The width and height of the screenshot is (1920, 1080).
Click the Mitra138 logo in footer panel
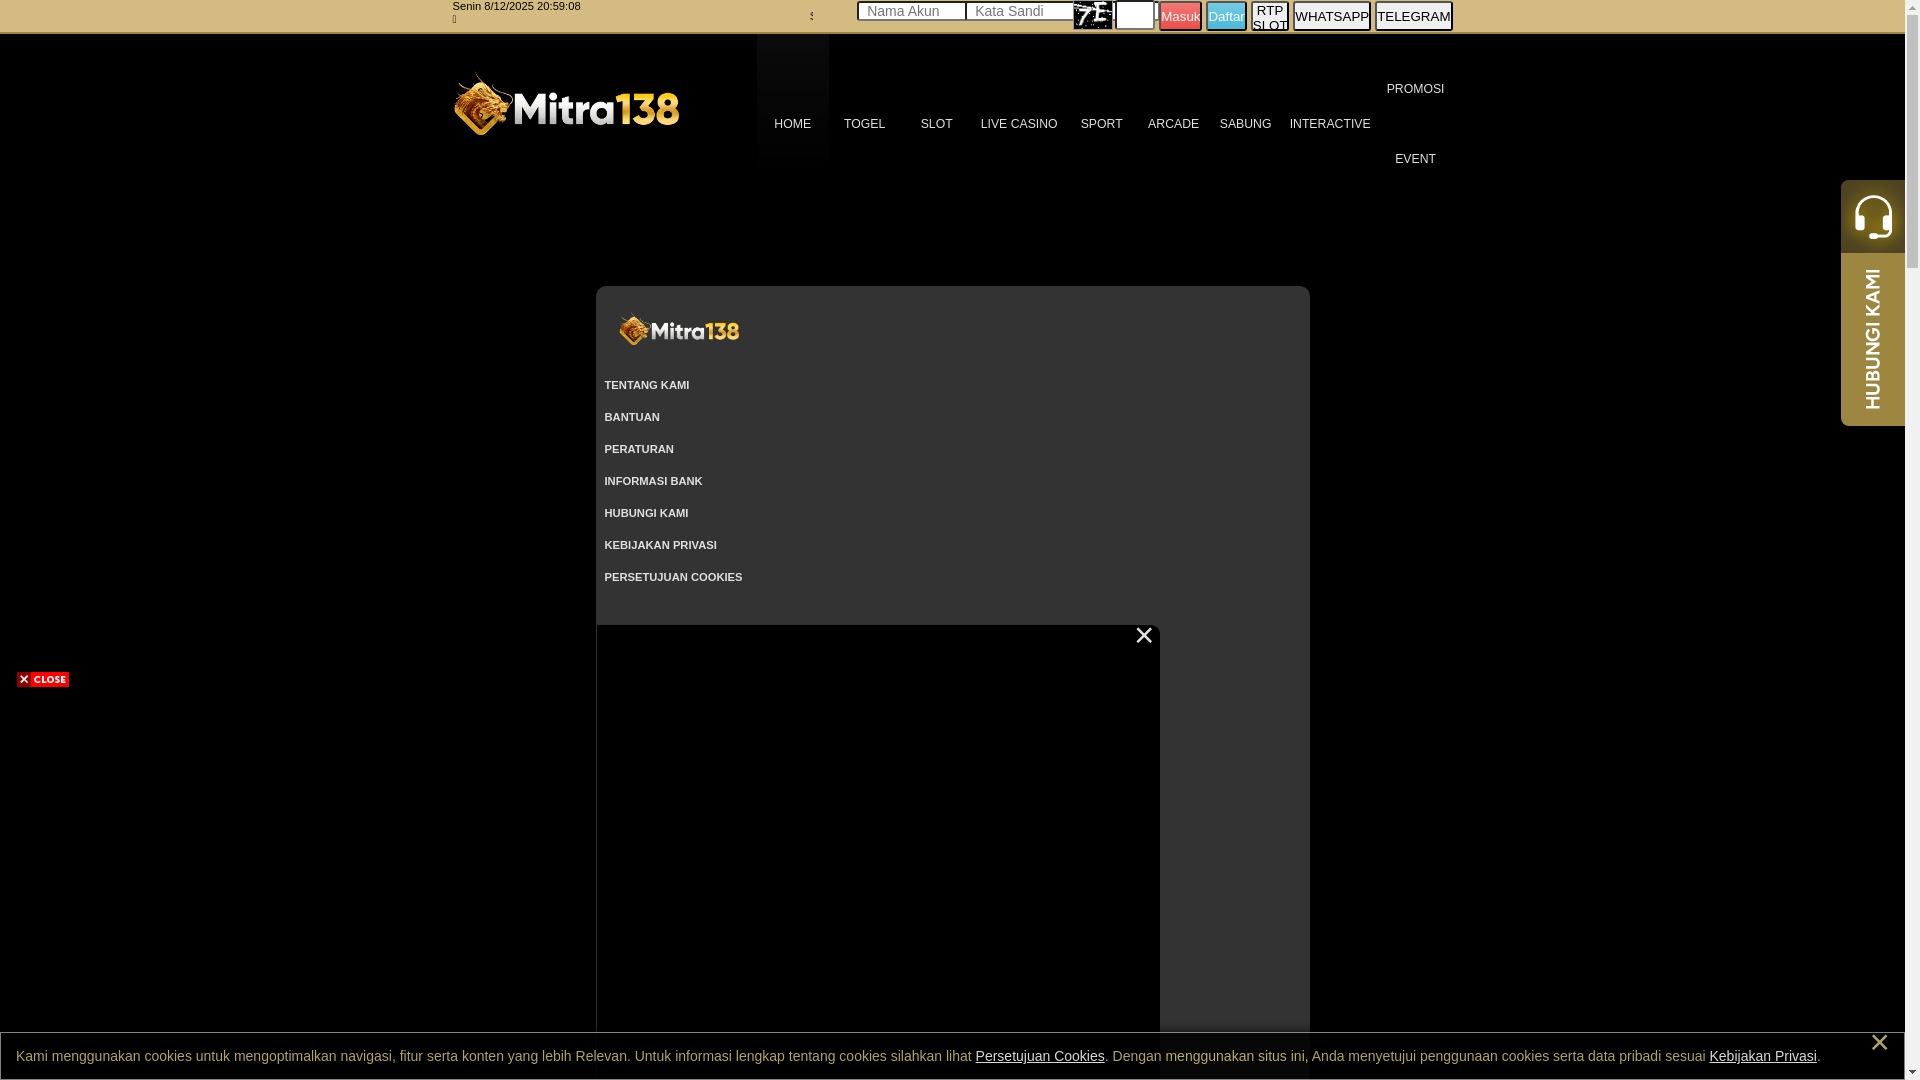[679, 331]
